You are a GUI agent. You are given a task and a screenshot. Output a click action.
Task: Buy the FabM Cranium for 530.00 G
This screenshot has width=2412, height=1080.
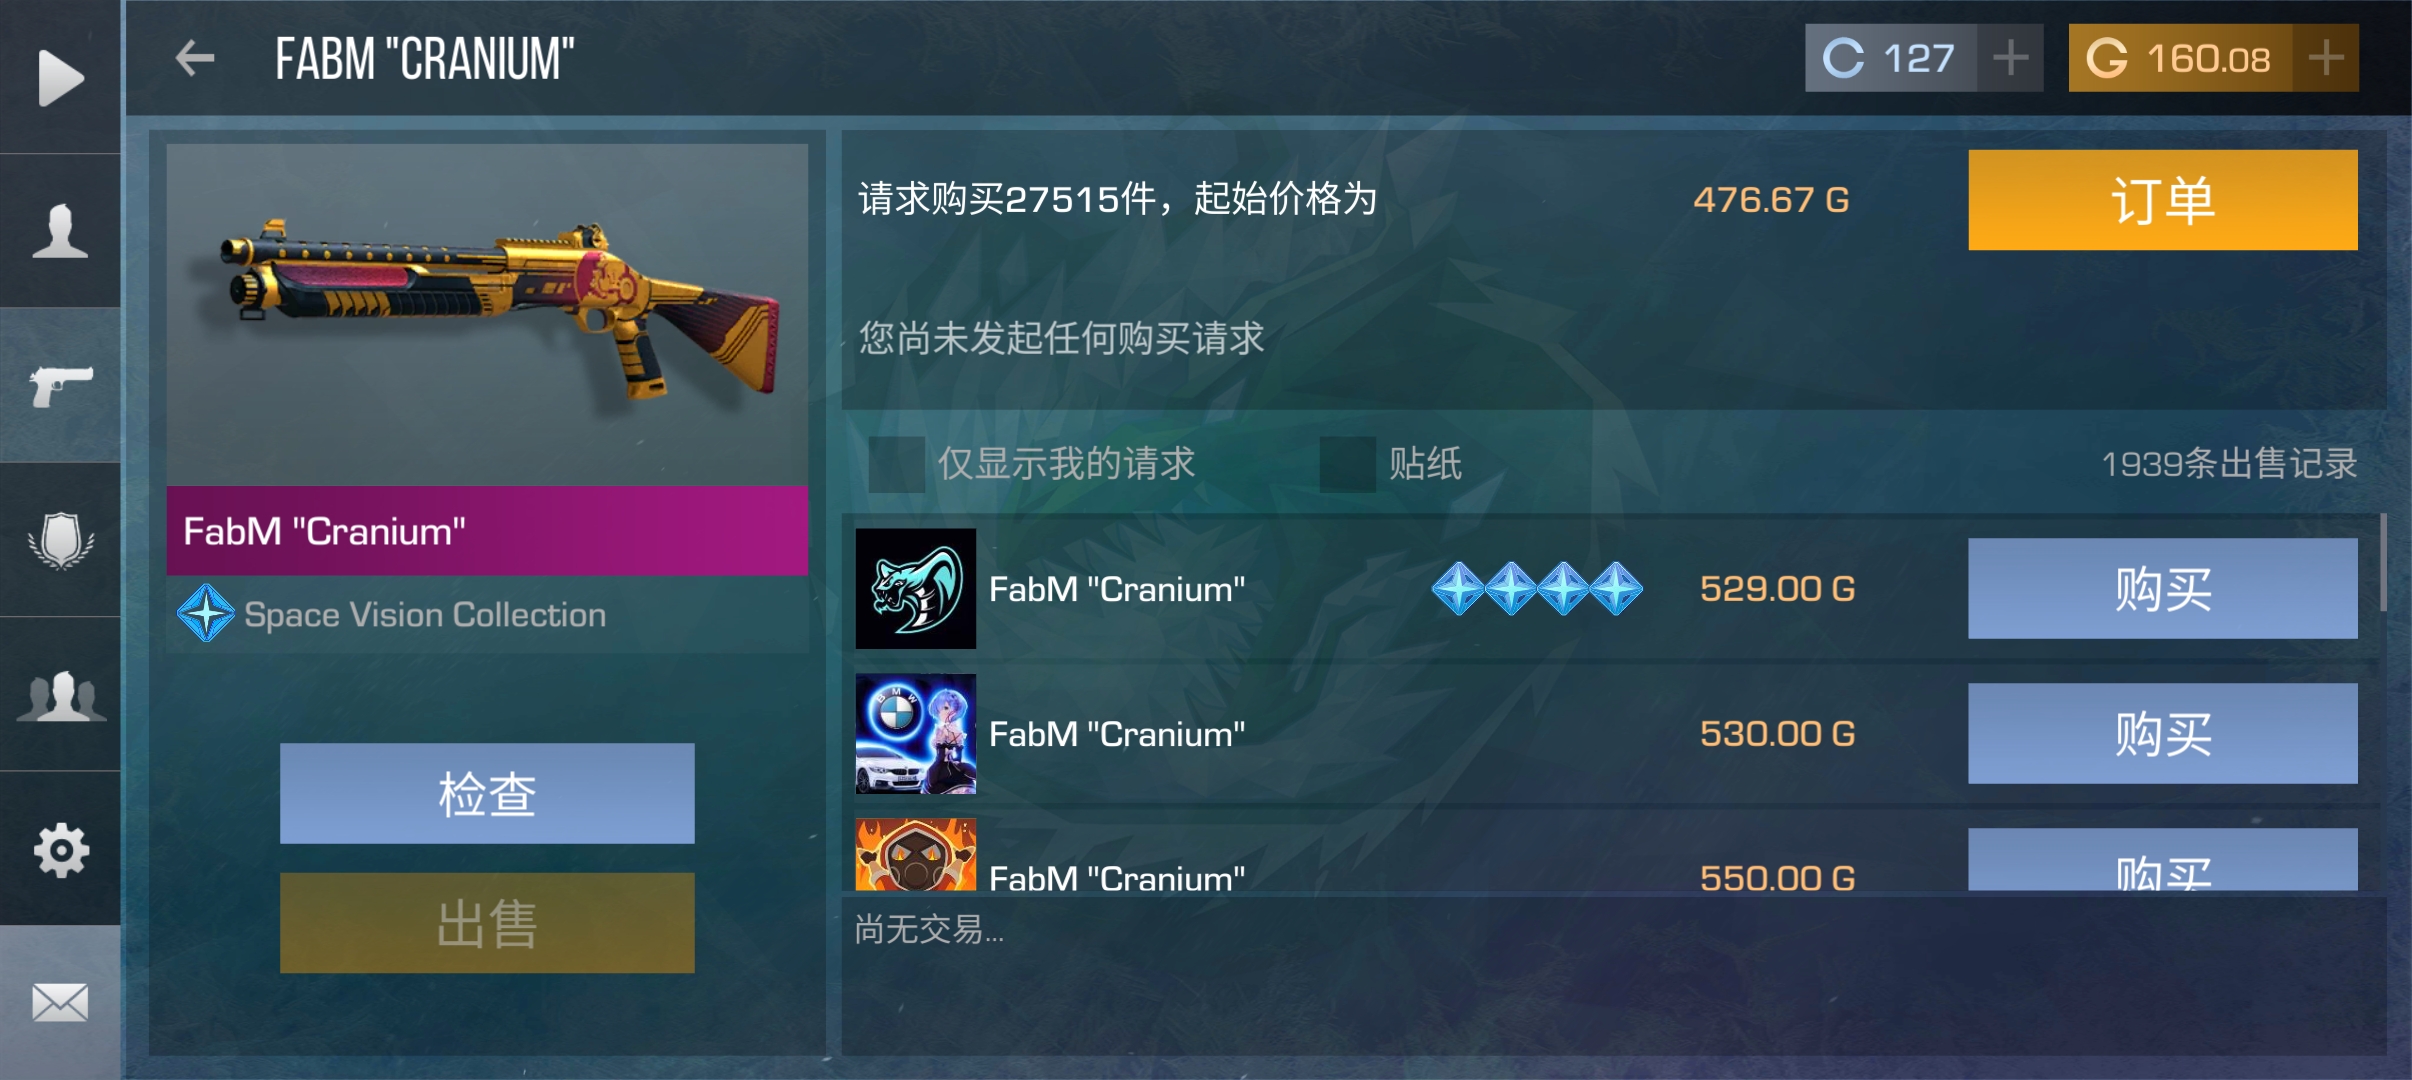[2163, 733]
